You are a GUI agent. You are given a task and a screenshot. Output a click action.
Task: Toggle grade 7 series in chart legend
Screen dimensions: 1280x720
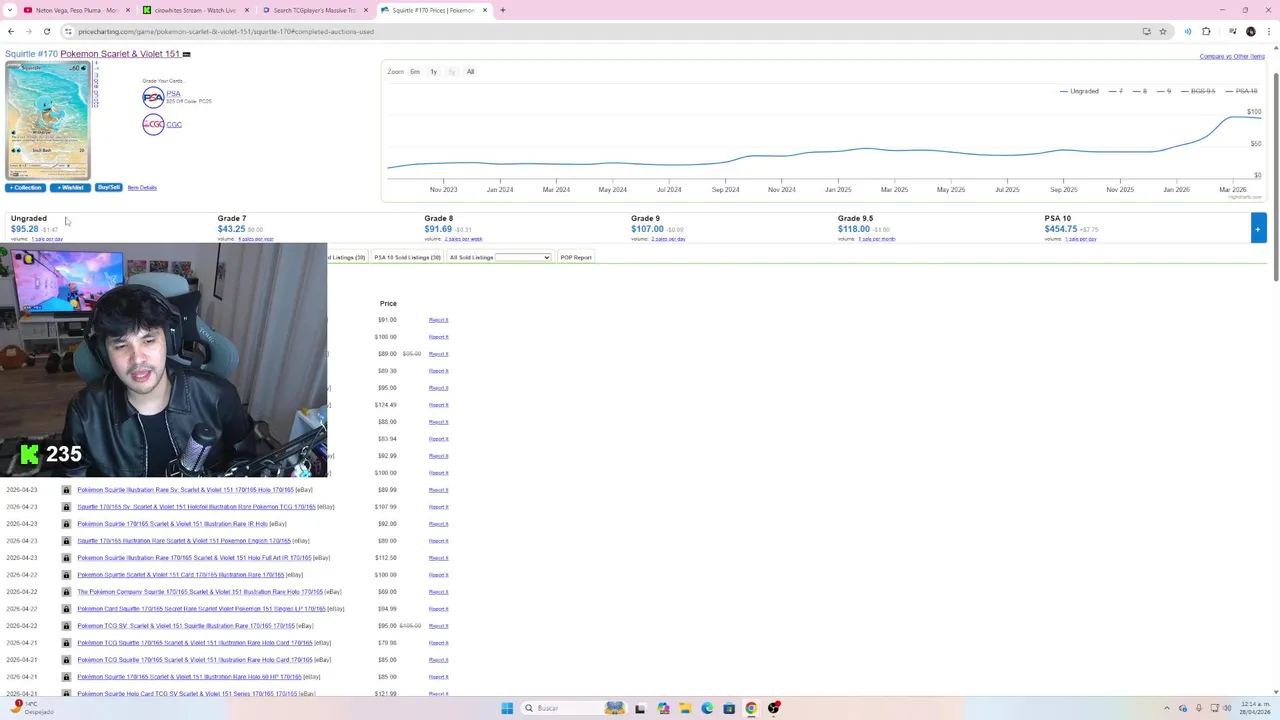(1116, 91)
